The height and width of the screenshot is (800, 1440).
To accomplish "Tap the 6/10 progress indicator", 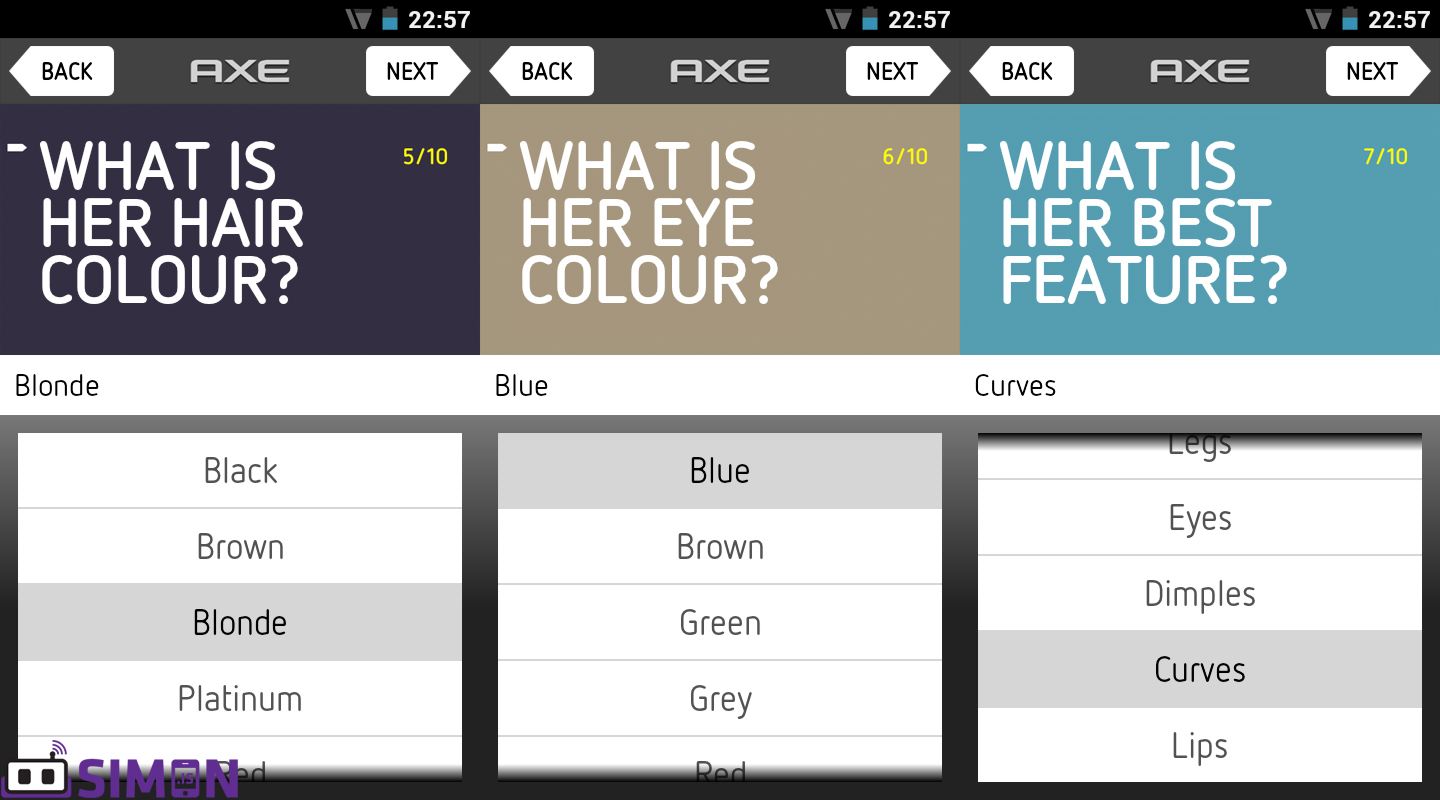I will click(905, 157).
